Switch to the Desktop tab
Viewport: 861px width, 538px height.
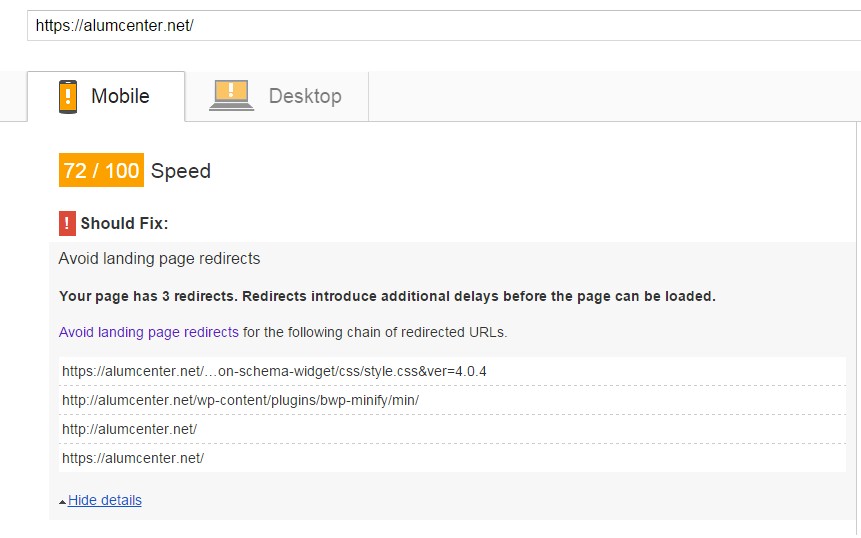[x=277, y=97]
